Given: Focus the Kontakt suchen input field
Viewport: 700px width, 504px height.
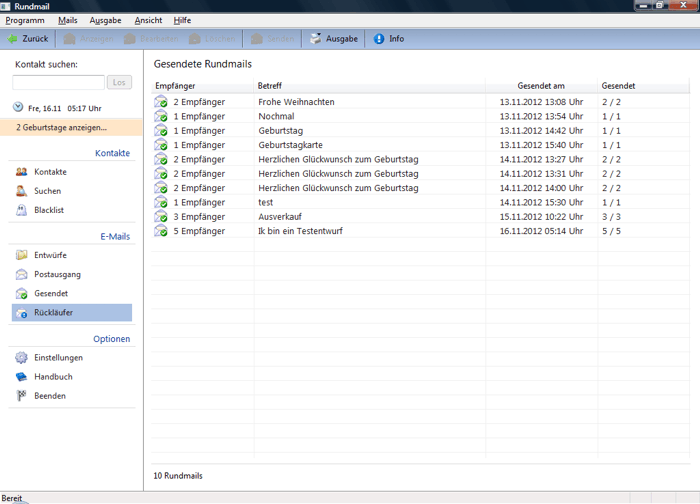Looking at the screenshot, I should tap(58, 82).
